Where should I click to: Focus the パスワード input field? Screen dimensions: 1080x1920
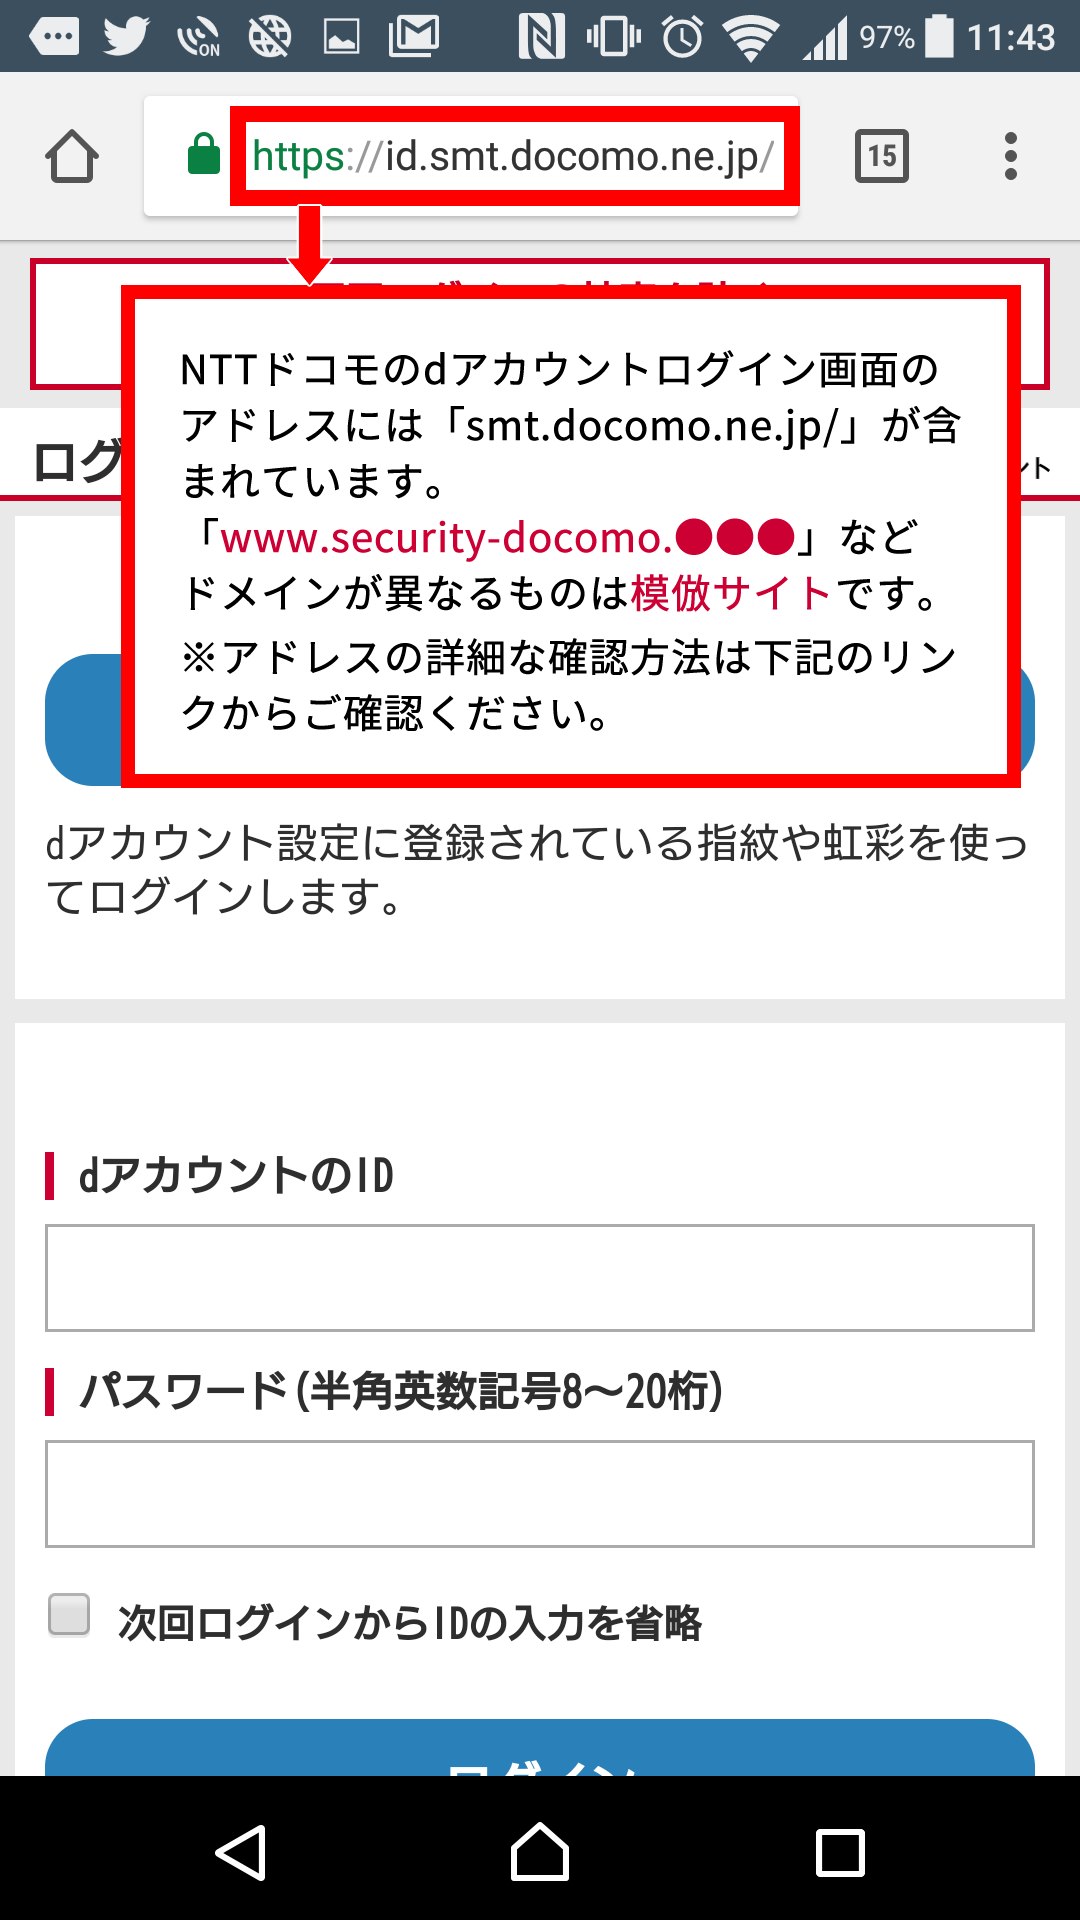tap(540, 1494)
